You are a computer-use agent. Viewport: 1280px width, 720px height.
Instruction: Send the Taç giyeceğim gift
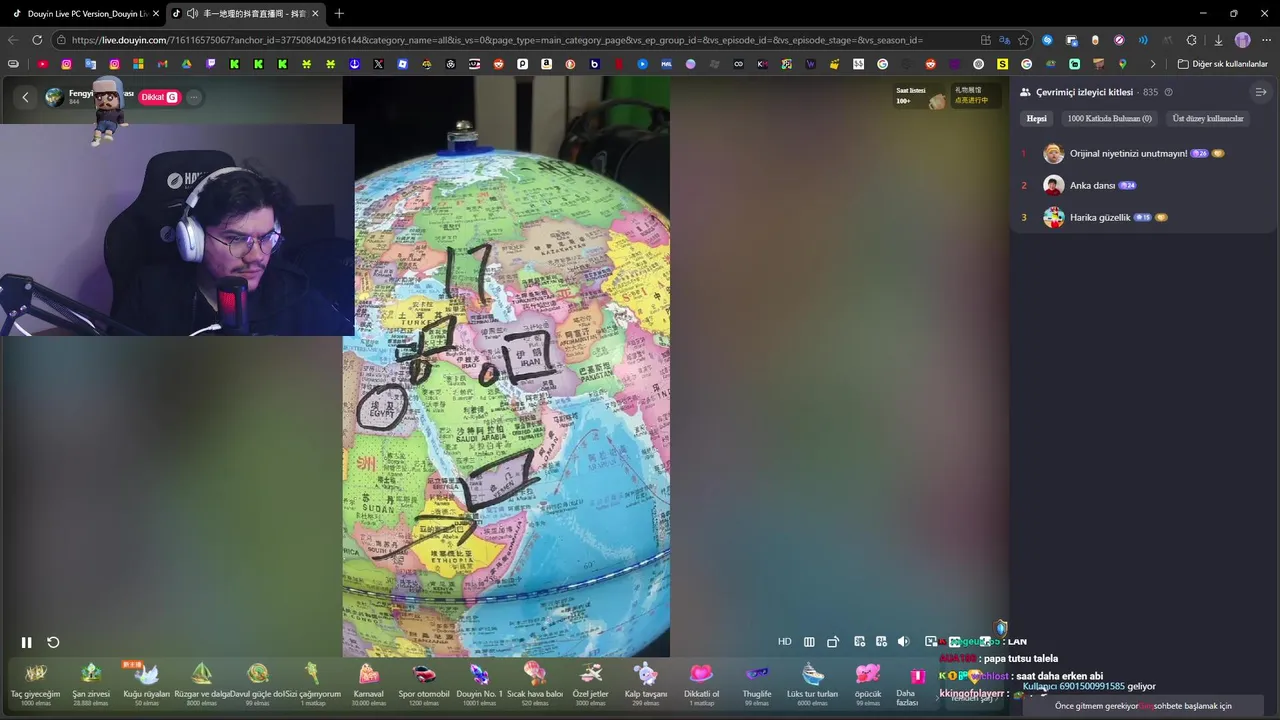tap(36, 683)
